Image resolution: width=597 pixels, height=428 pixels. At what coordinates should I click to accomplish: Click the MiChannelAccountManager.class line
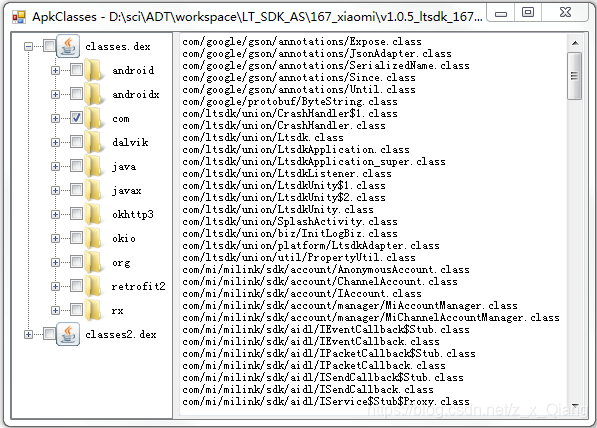click(x=371, y=317)
